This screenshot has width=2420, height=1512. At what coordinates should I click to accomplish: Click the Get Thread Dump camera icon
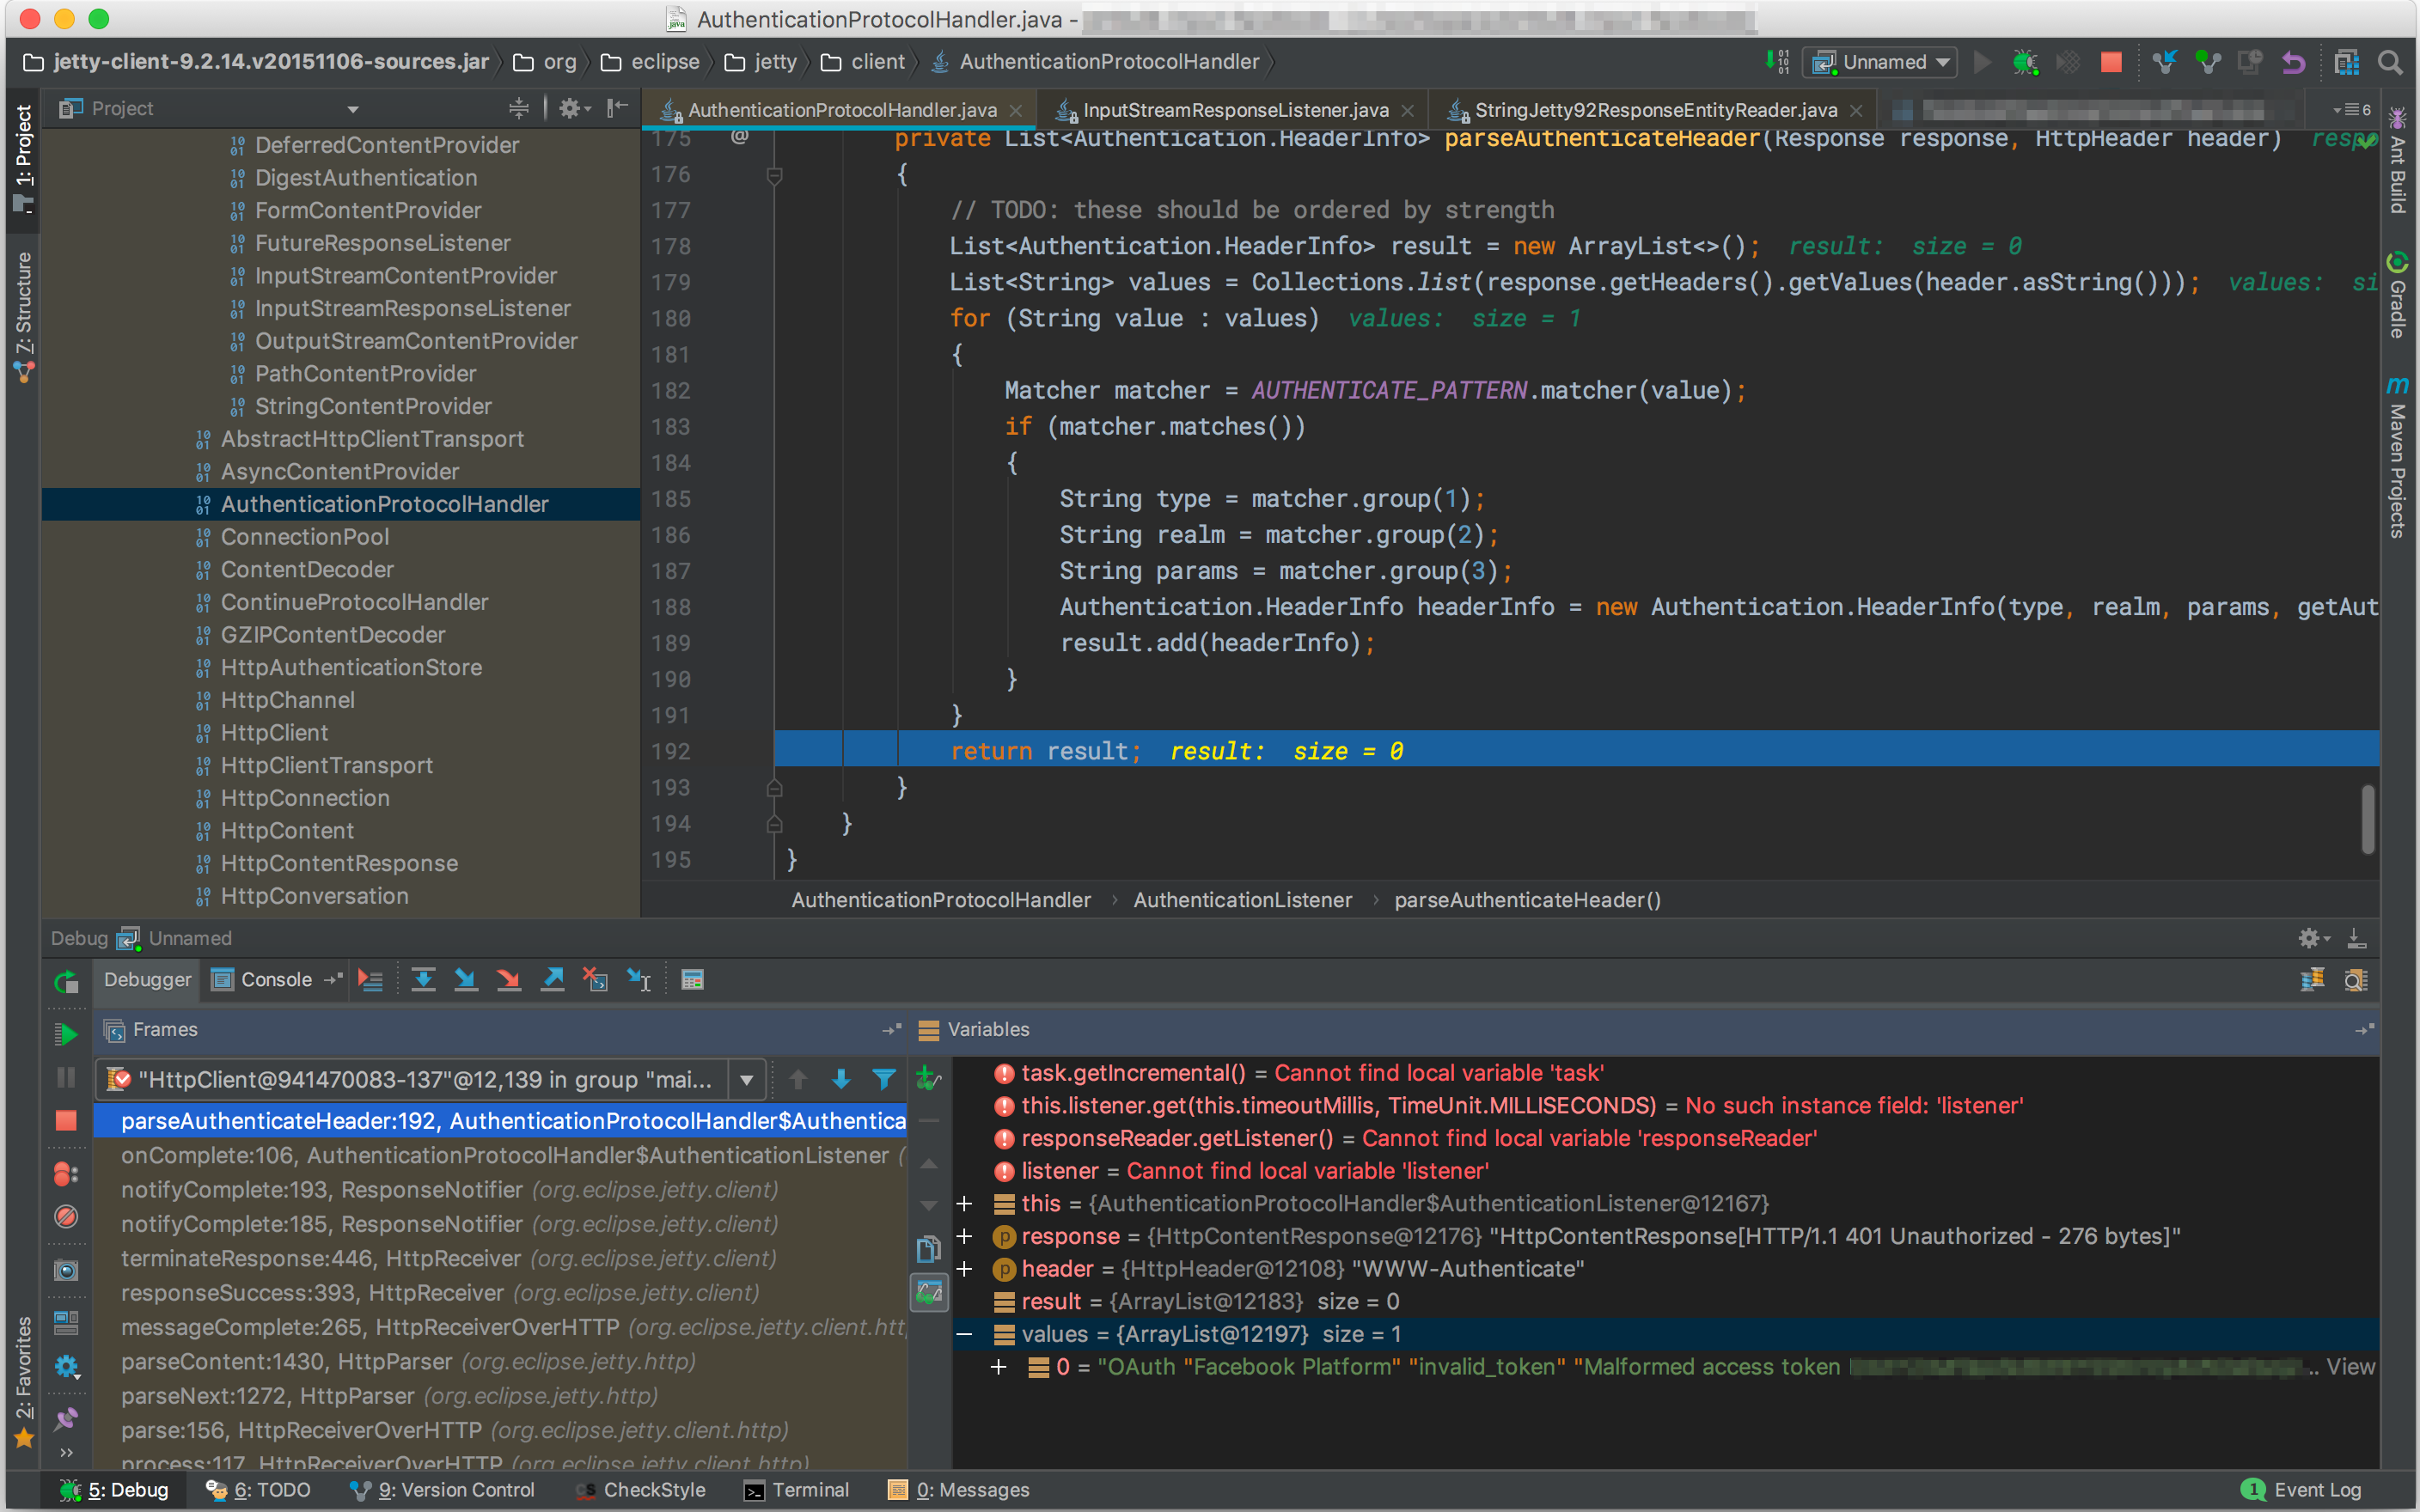pos(66,1270)
